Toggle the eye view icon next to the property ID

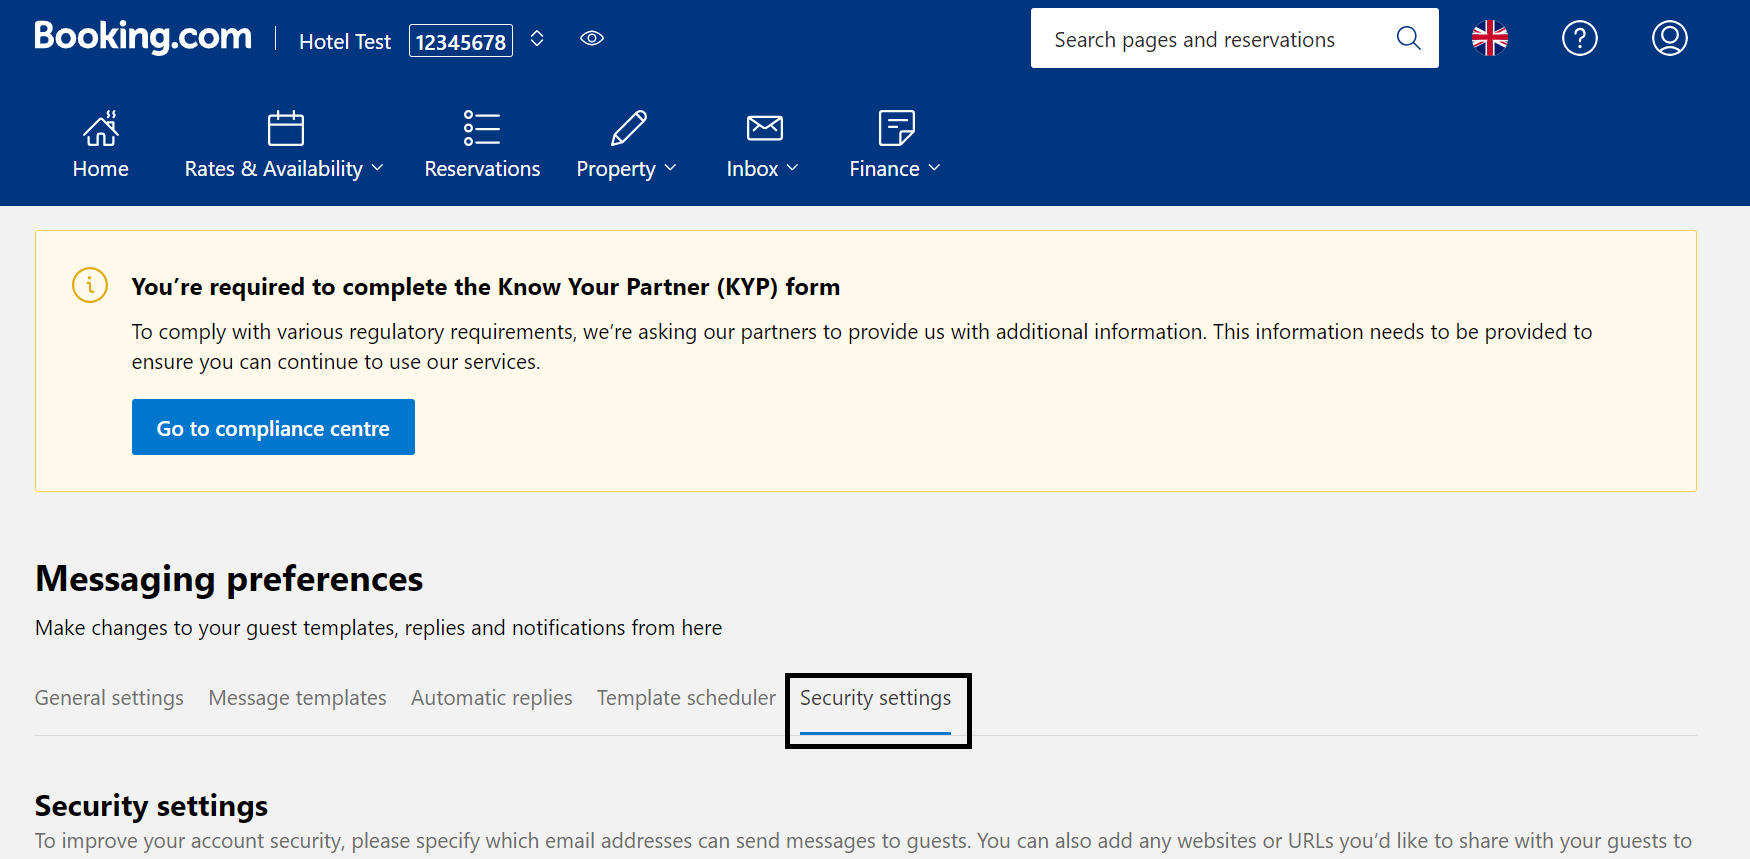pyautogui.click(x=592, y=38)
